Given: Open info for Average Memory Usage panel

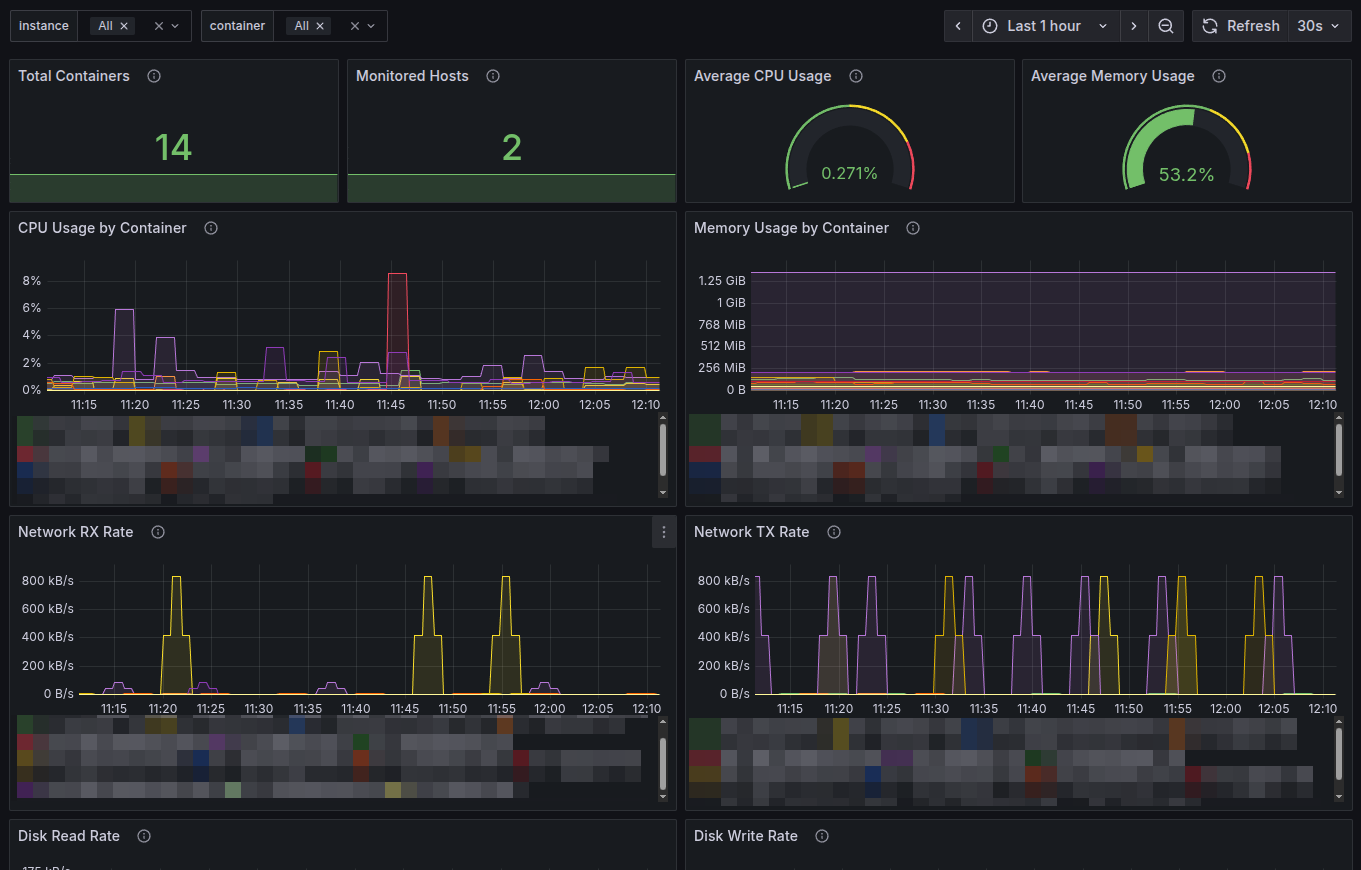Looking at the screenshot, I should tap(1219, 76).
